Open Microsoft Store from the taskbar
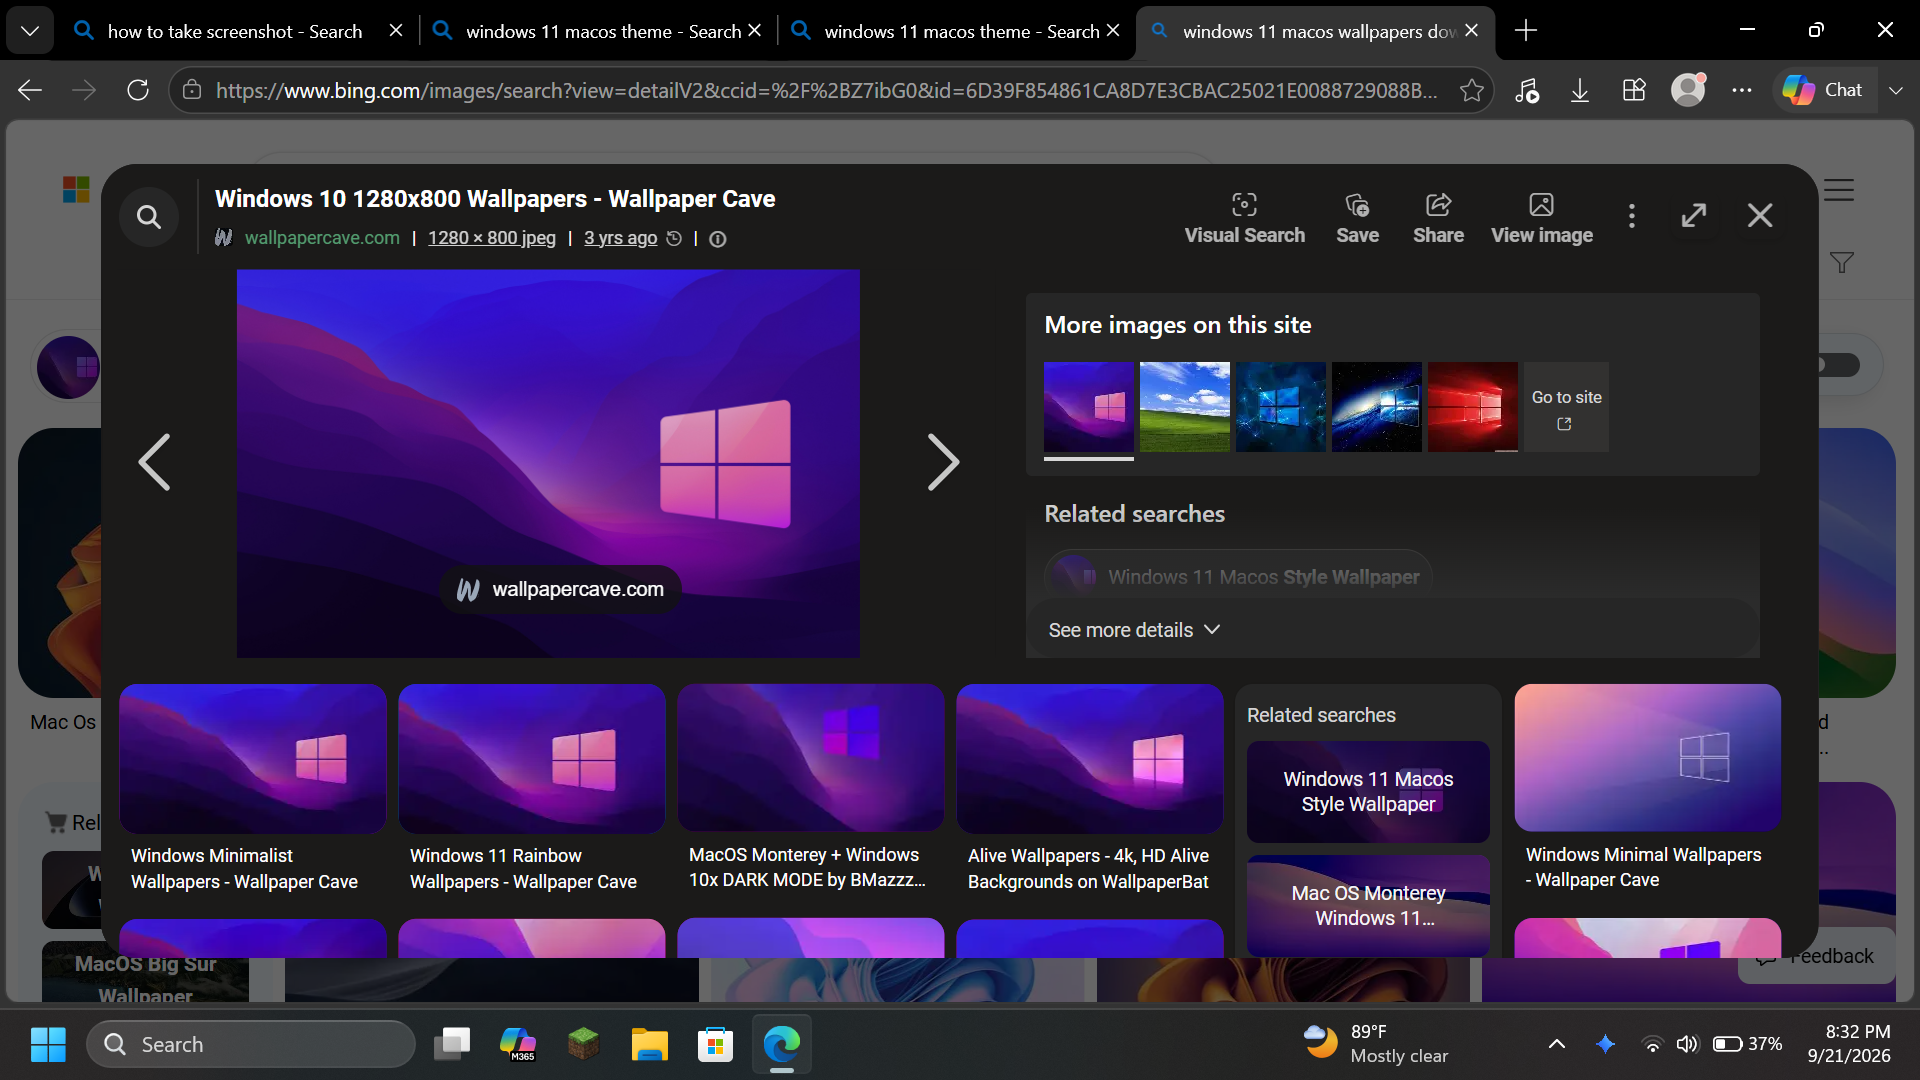This screenshot has width=1920, height=1080. (715, 1044)
